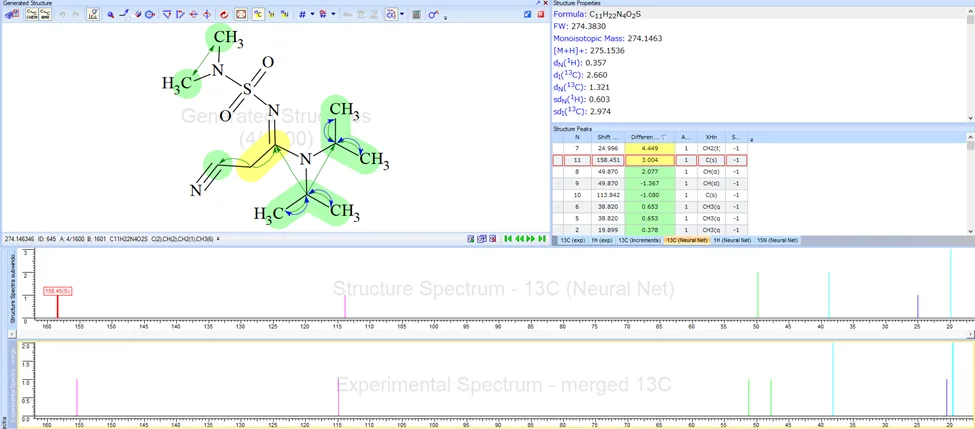Toggle 1H shift display button
This screenshot has height=429, width=975.
tap(271, 14)
